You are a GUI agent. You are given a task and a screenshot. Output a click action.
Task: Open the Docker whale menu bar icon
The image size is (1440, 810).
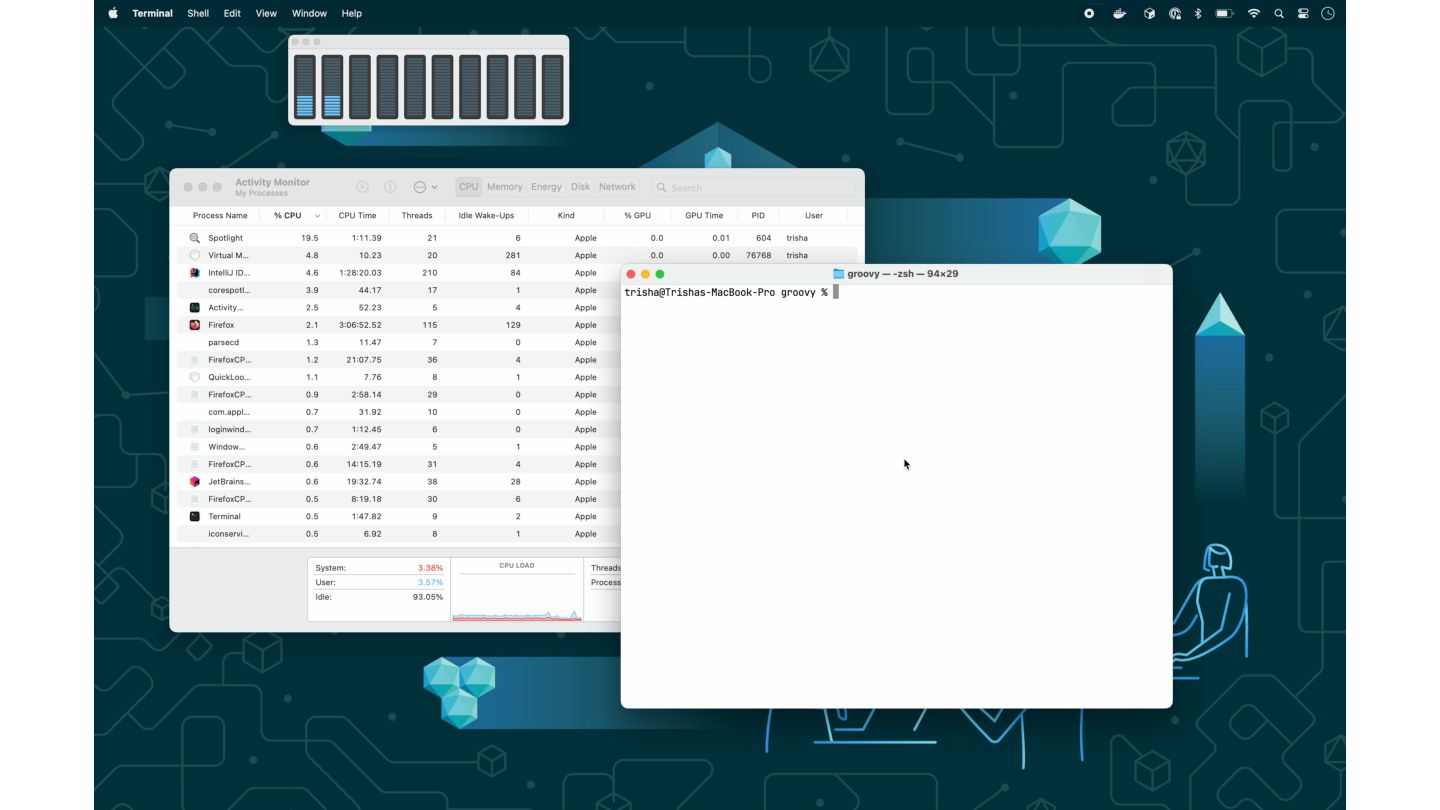tap(1119, 13)
